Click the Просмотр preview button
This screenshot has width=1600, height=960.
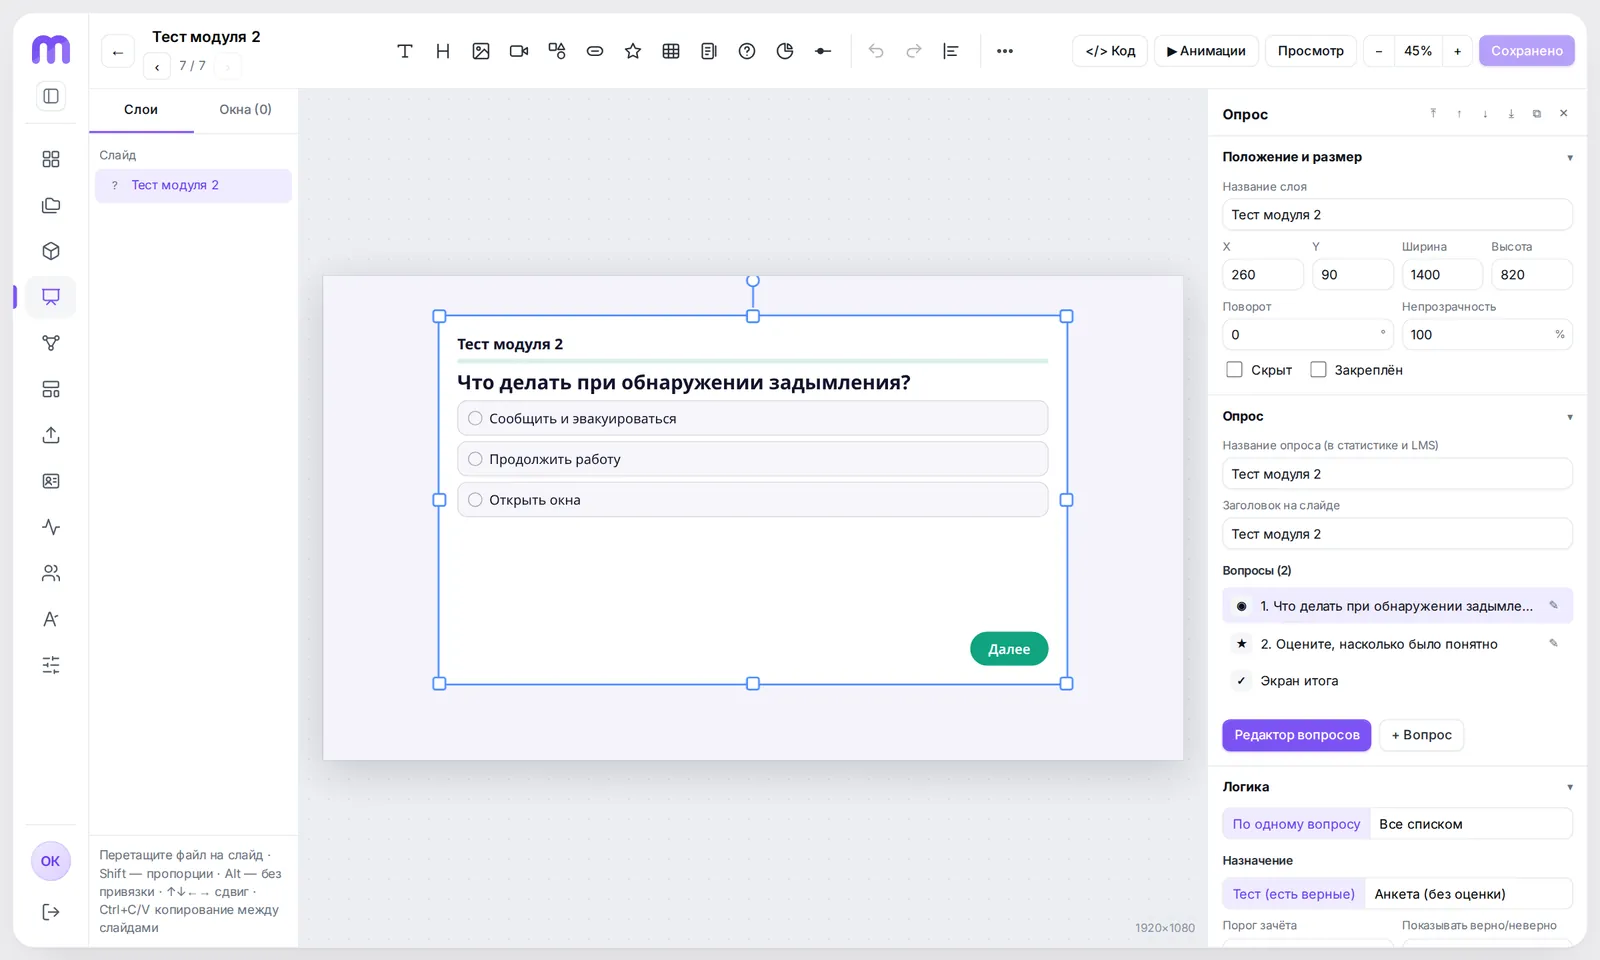point(1311,51)
